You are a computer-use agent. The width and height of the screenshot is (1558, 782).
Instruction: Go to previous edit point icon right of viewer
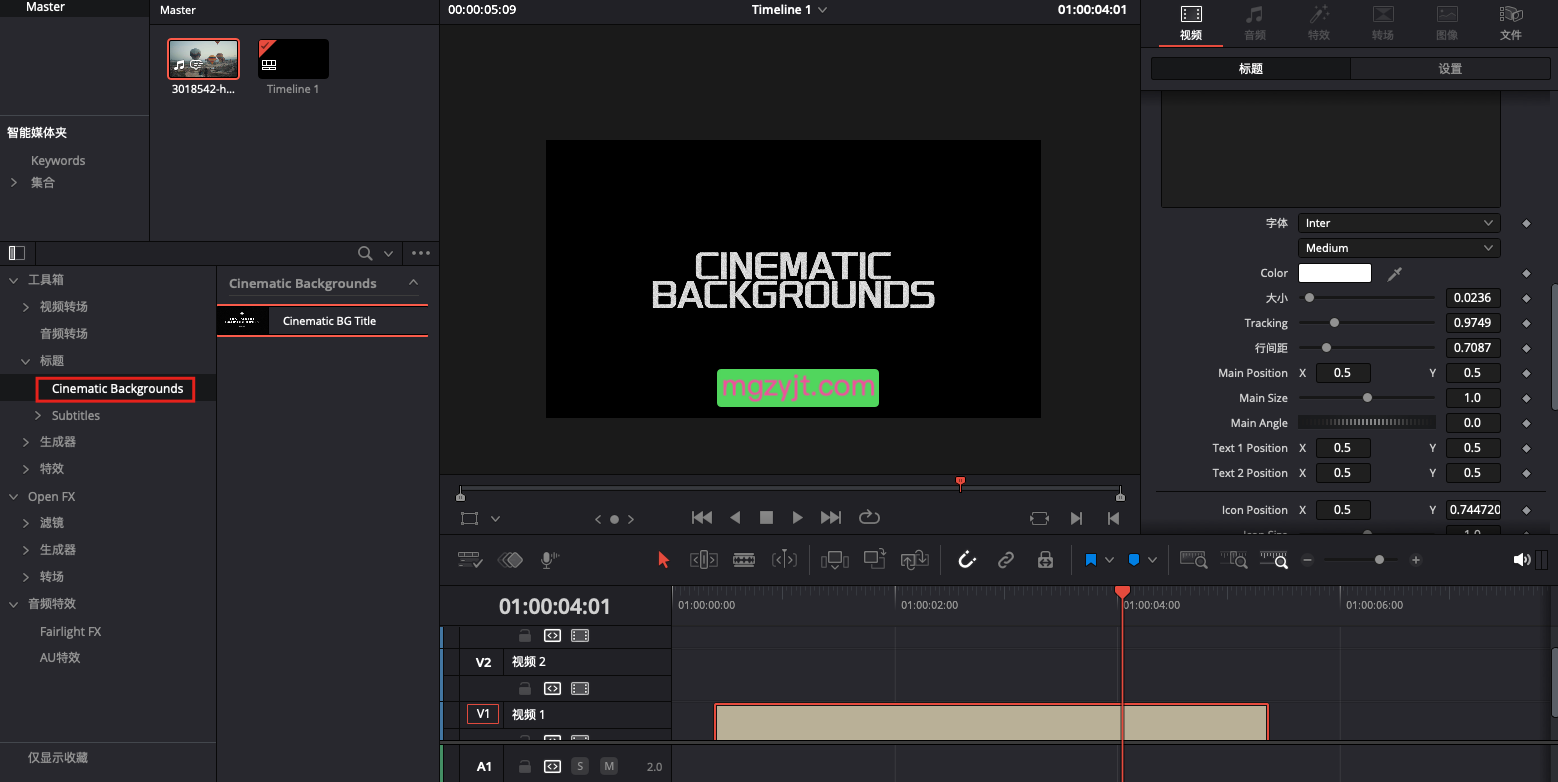point(1113,518)
